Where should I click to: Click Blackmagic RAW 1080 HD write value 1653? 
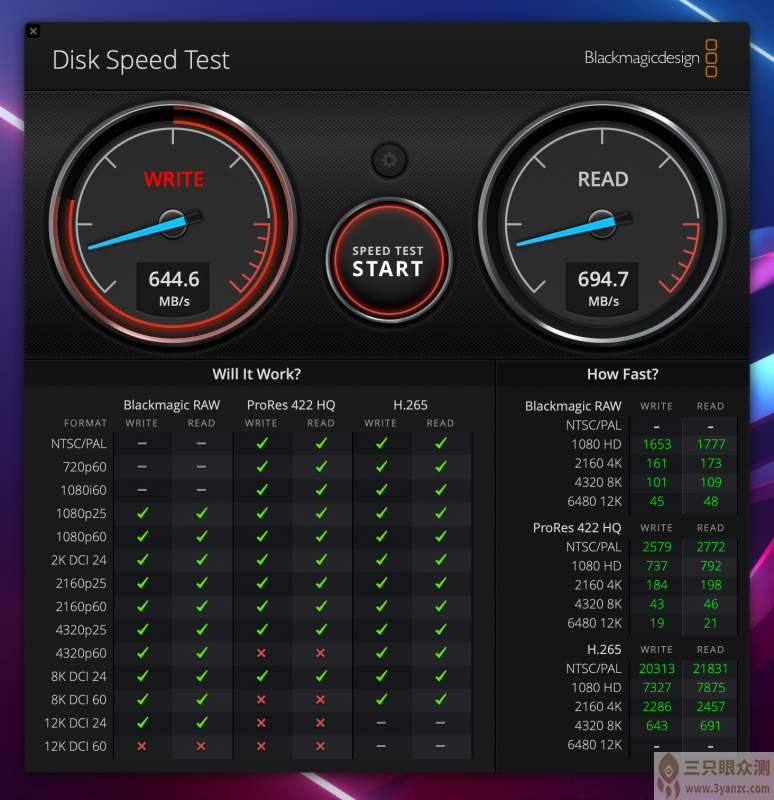point(657,444)
